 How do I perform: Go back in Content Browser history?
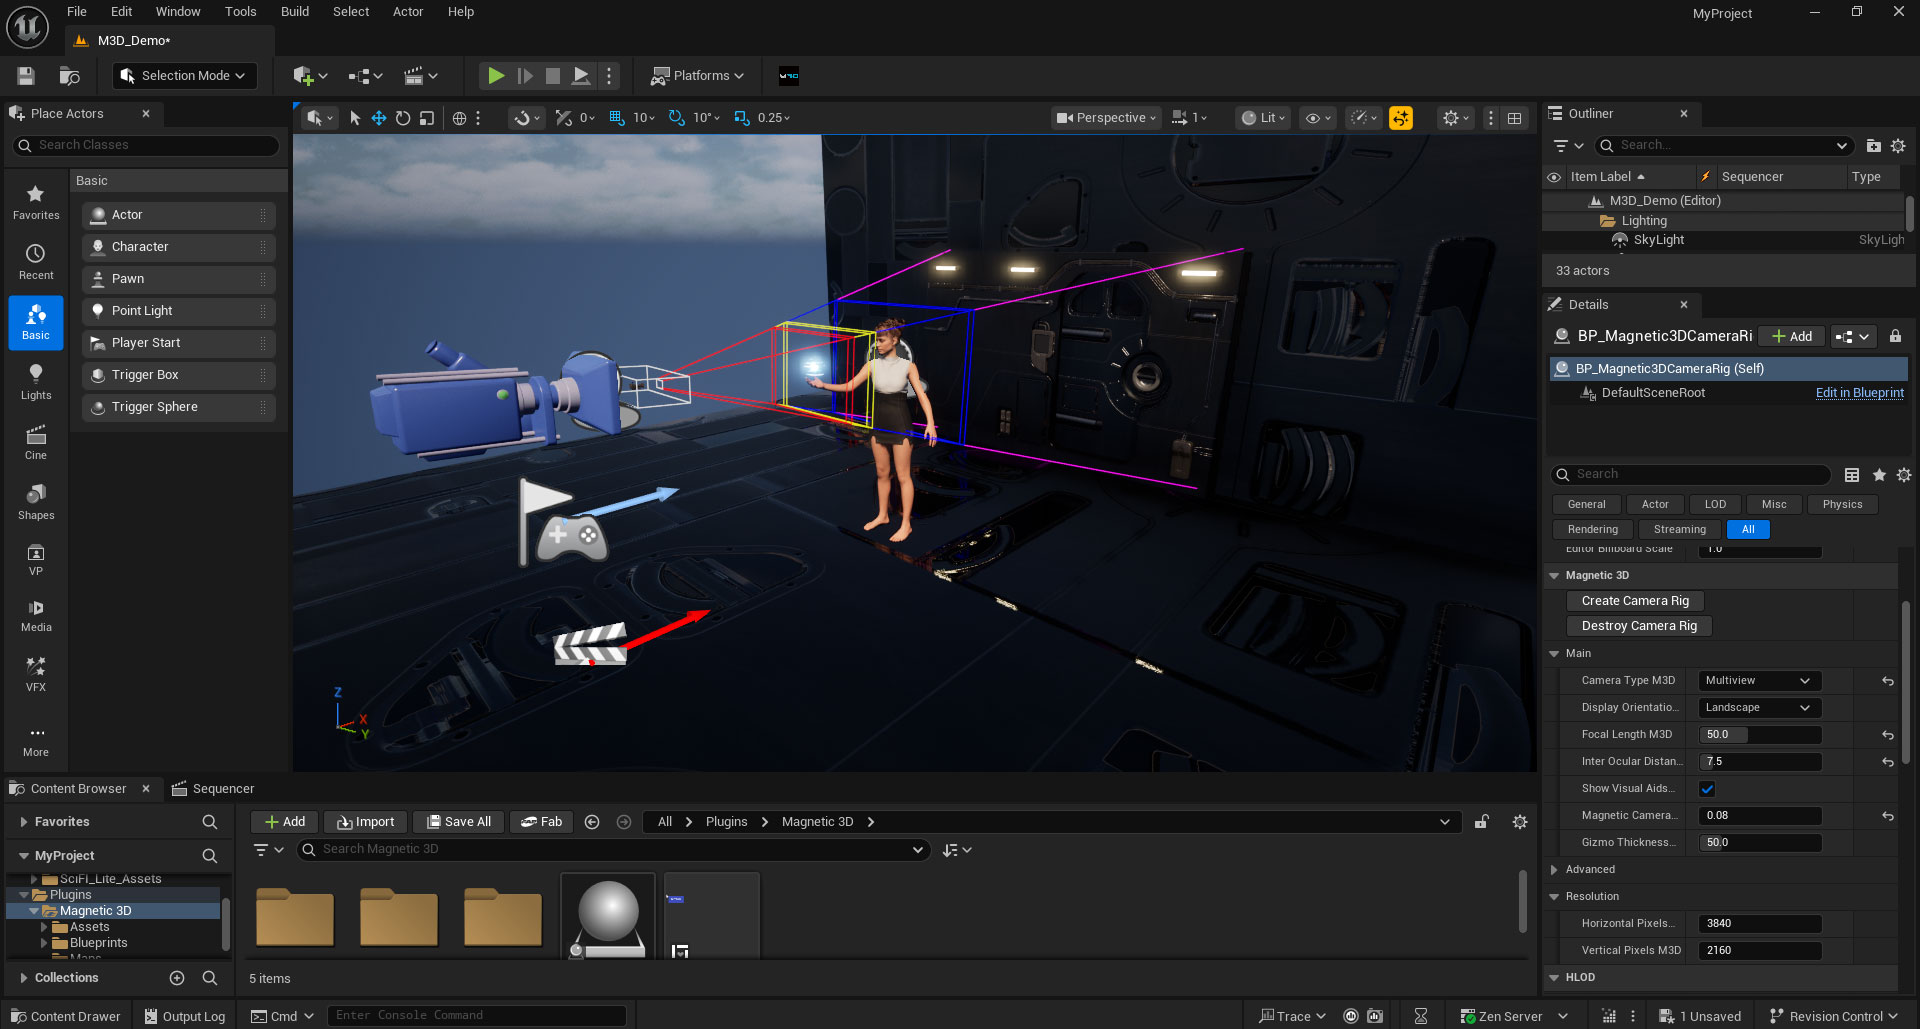coord(592,822)
